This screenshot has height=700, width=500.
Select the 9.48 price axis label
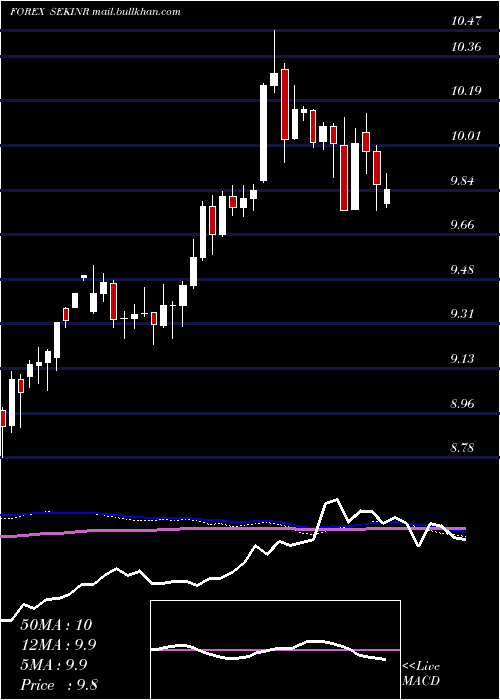462,270
